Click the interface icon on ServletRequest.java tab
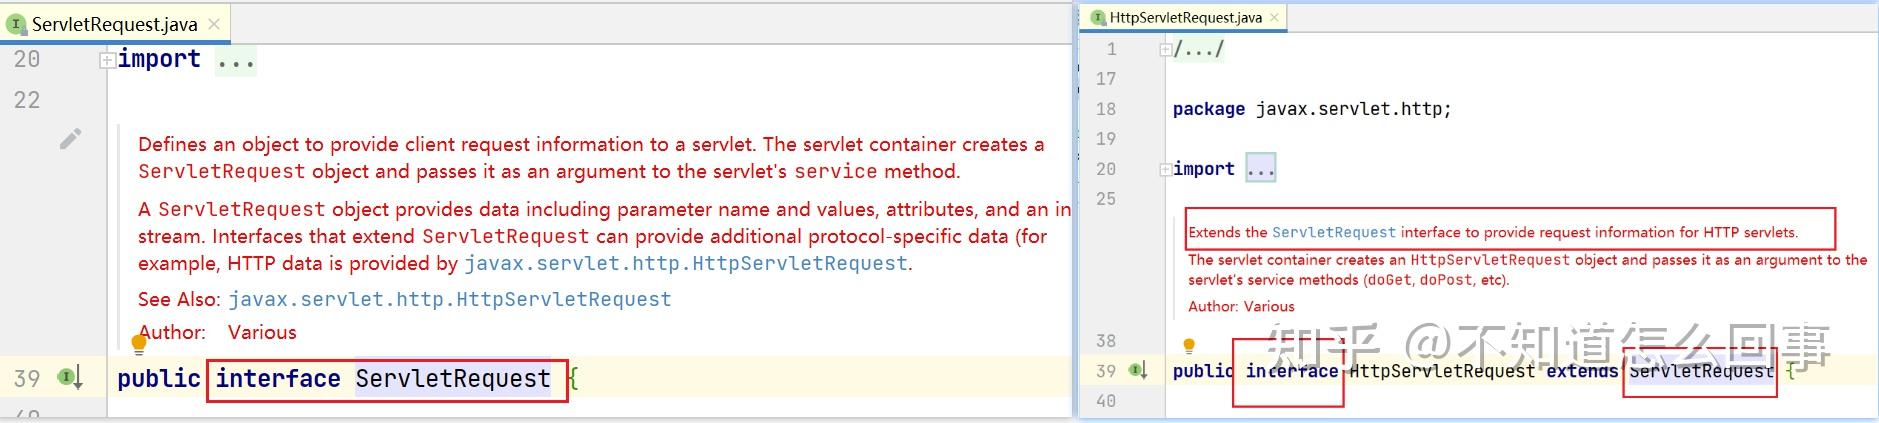Screen dimensions: 1879x423 (16, 24)
